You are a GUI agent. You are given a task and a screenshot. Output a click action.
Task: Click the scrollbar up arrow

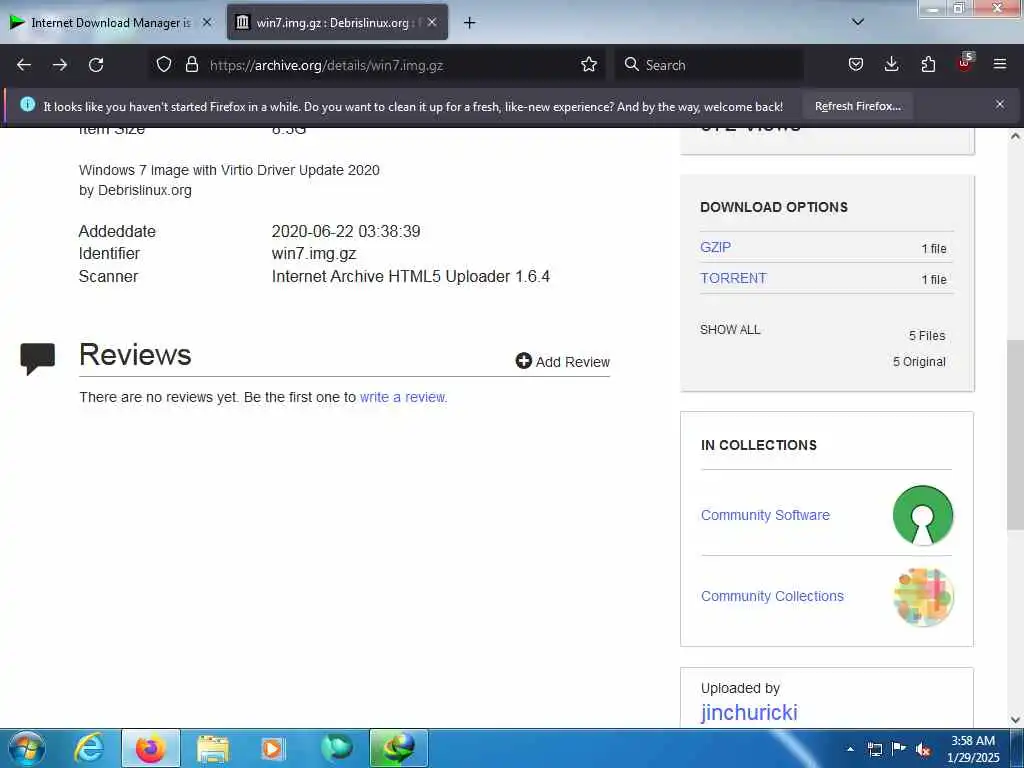pyautogui.click(x=1015, y=136)
